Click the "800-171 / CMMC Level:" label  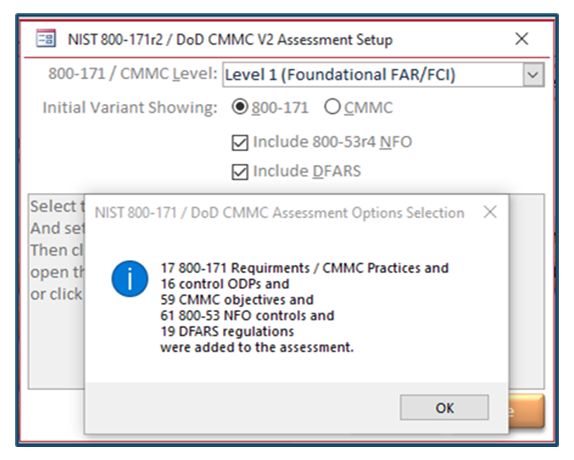point(133,74)
